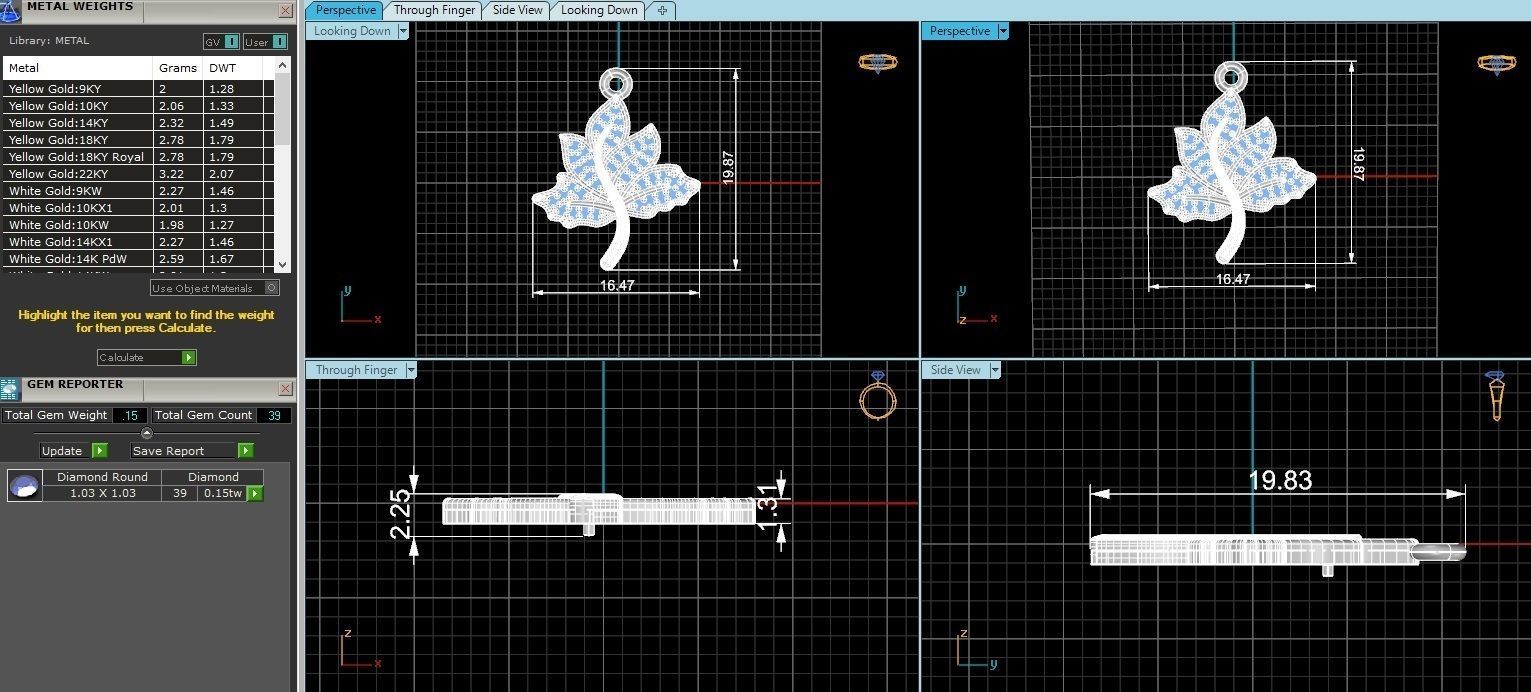This screenshot has width=1531, height=692.
Task: Click the green arrow next to Update
Action: pyautogui.click(x=99, y=451)
